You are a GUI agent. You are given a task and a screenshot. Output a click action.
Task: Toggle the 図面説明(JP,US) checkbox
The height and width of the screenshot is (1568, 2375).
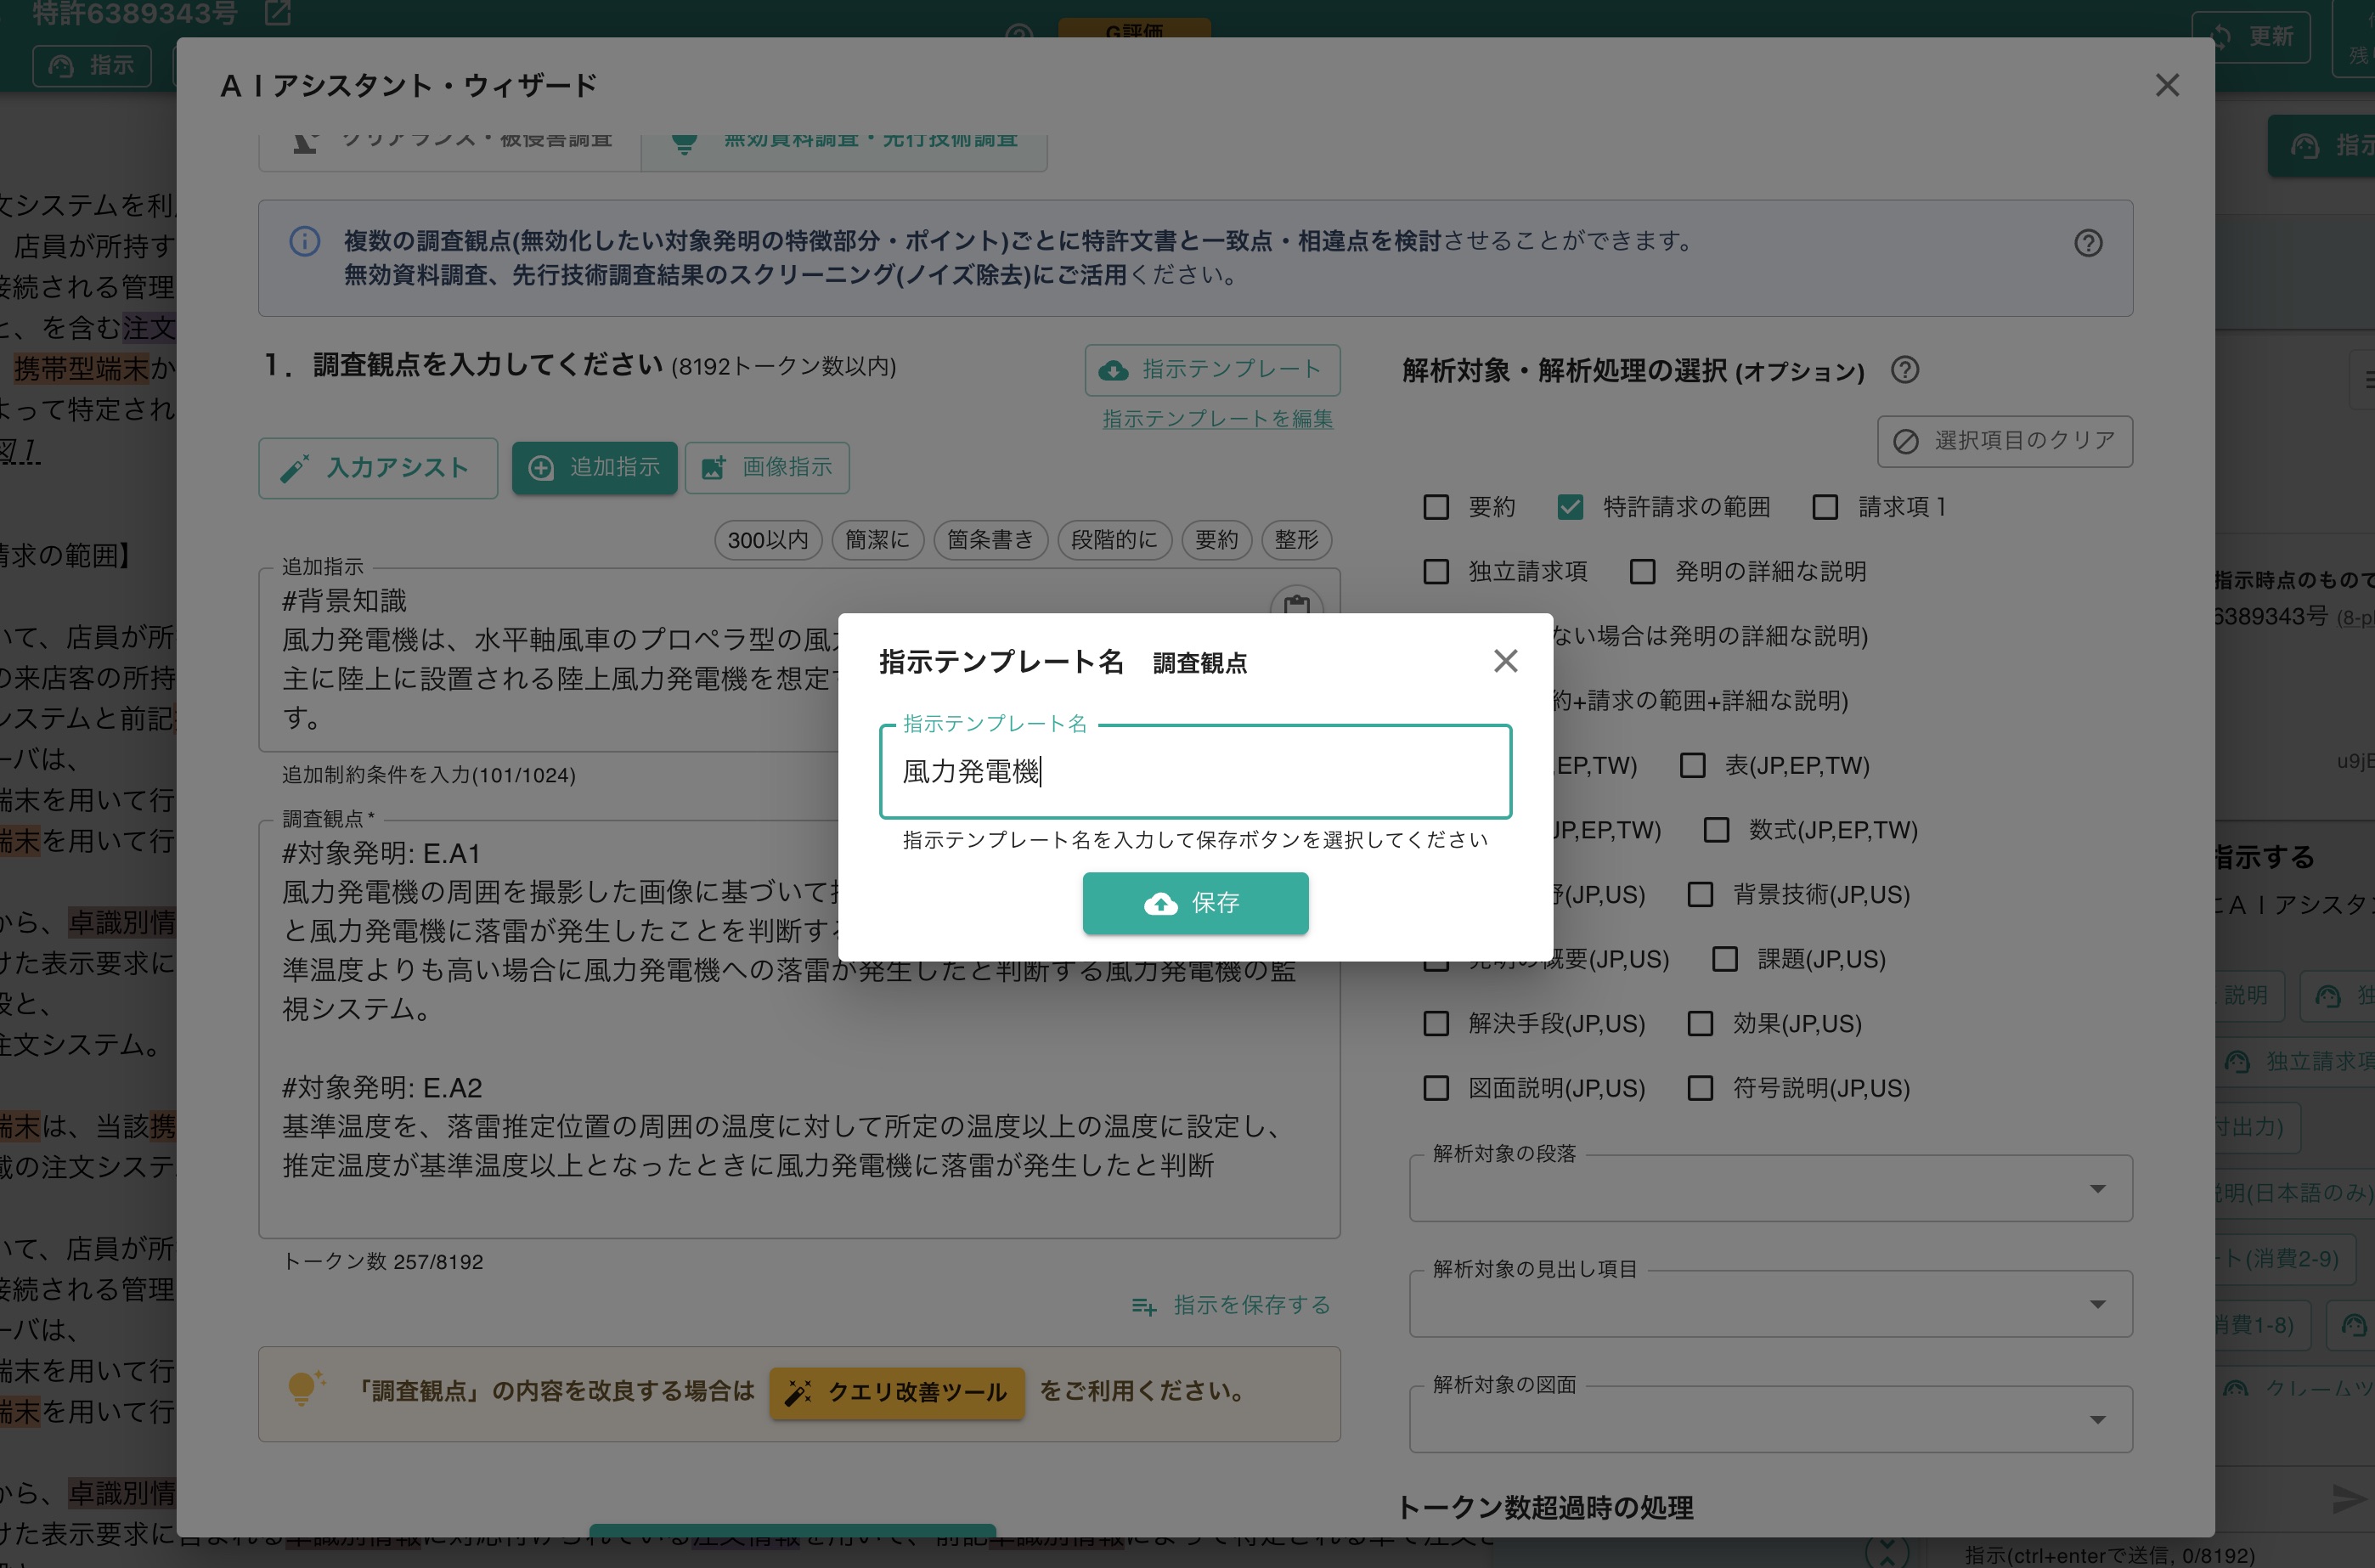point(1436,1088)
